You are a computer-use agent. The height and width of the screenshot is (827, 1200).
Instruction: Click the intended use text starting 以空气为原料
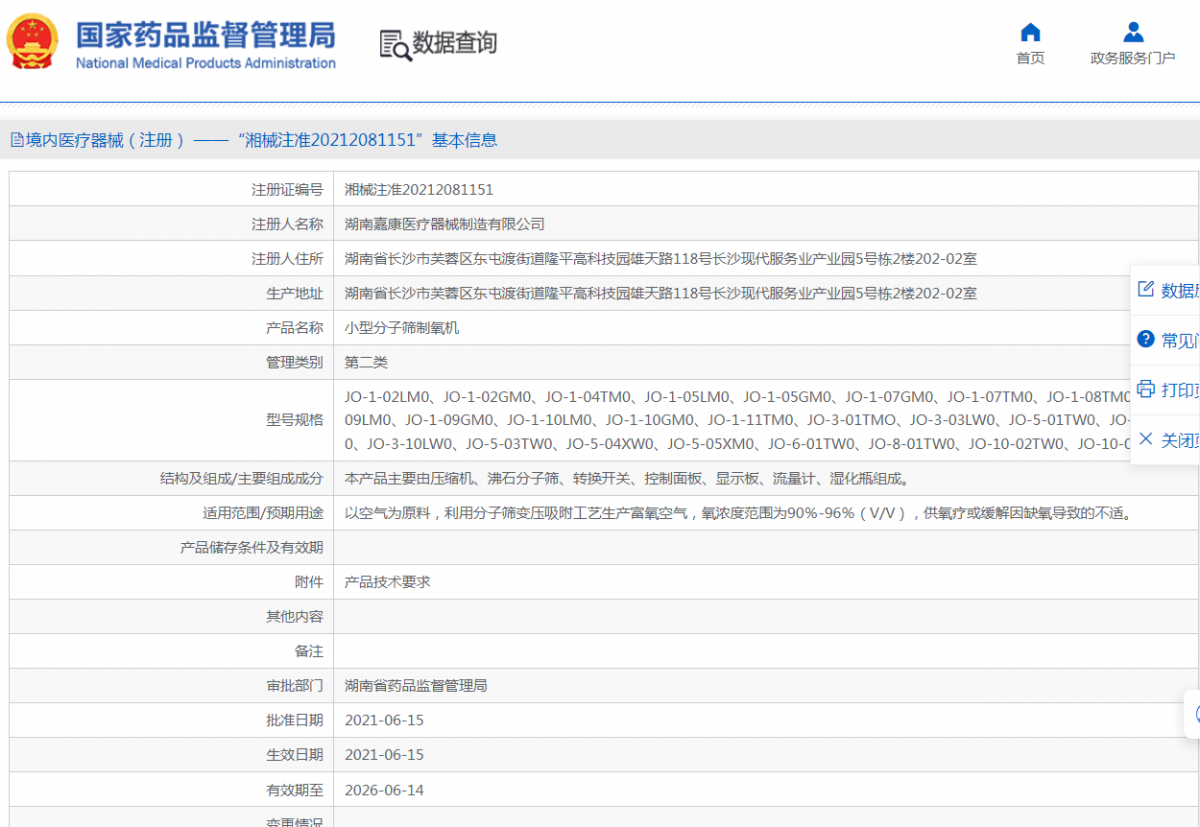coord(738,513)
